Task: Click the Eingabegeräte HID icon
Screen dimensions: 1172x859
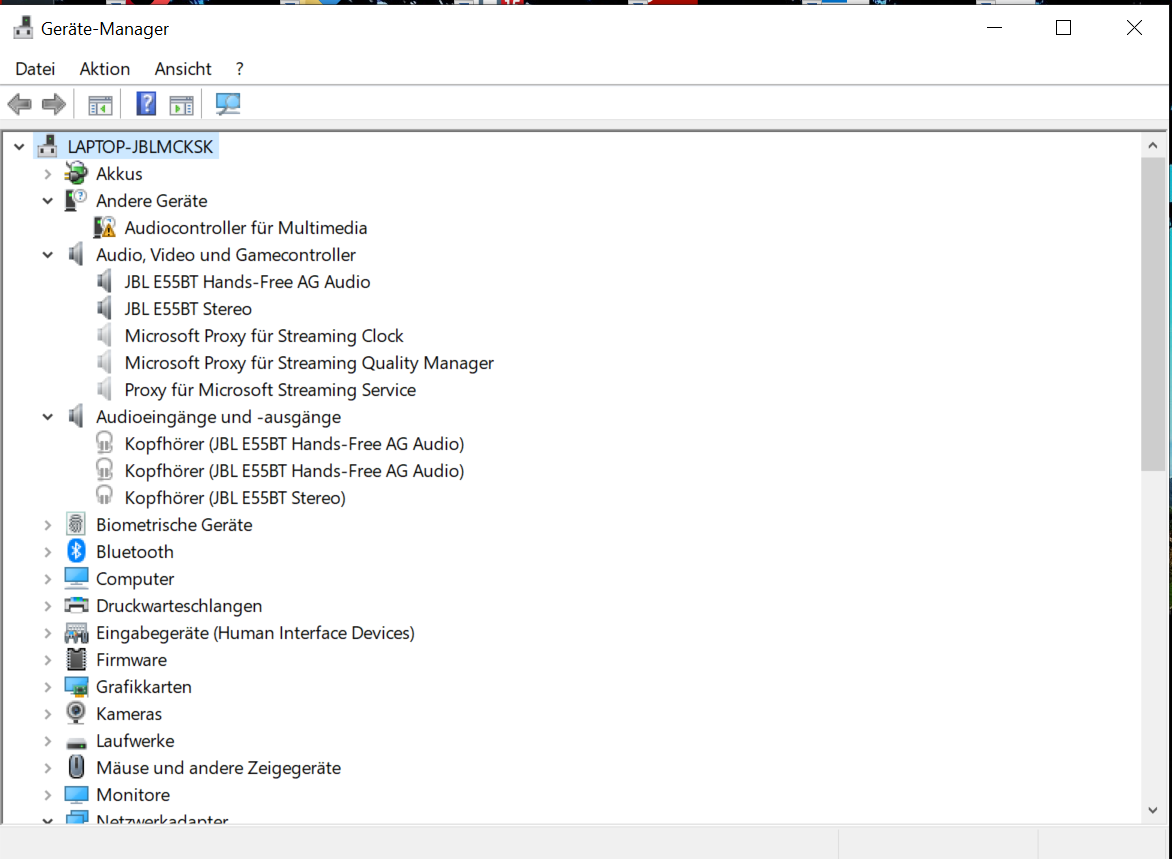Action: (x=76, y=632)
